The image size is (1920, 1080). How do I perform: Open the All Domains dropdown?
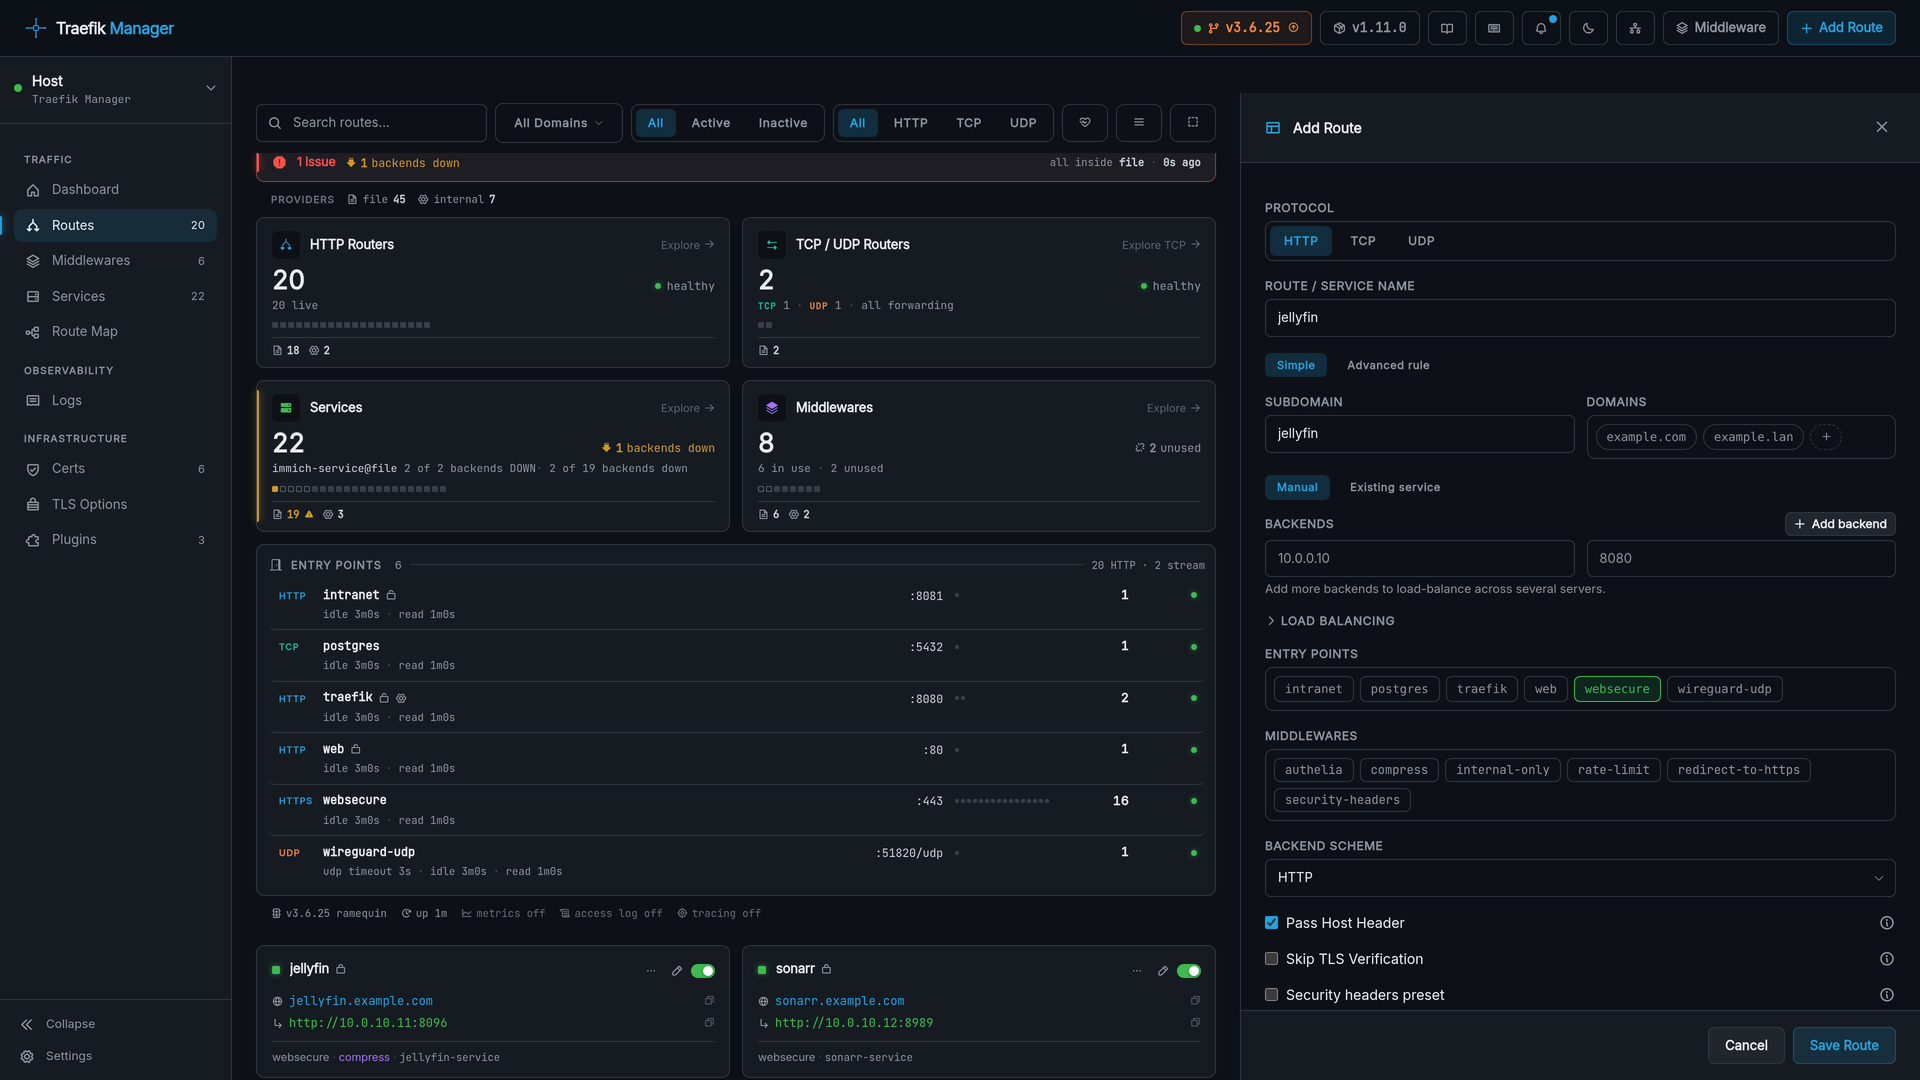tap(559, 123)
